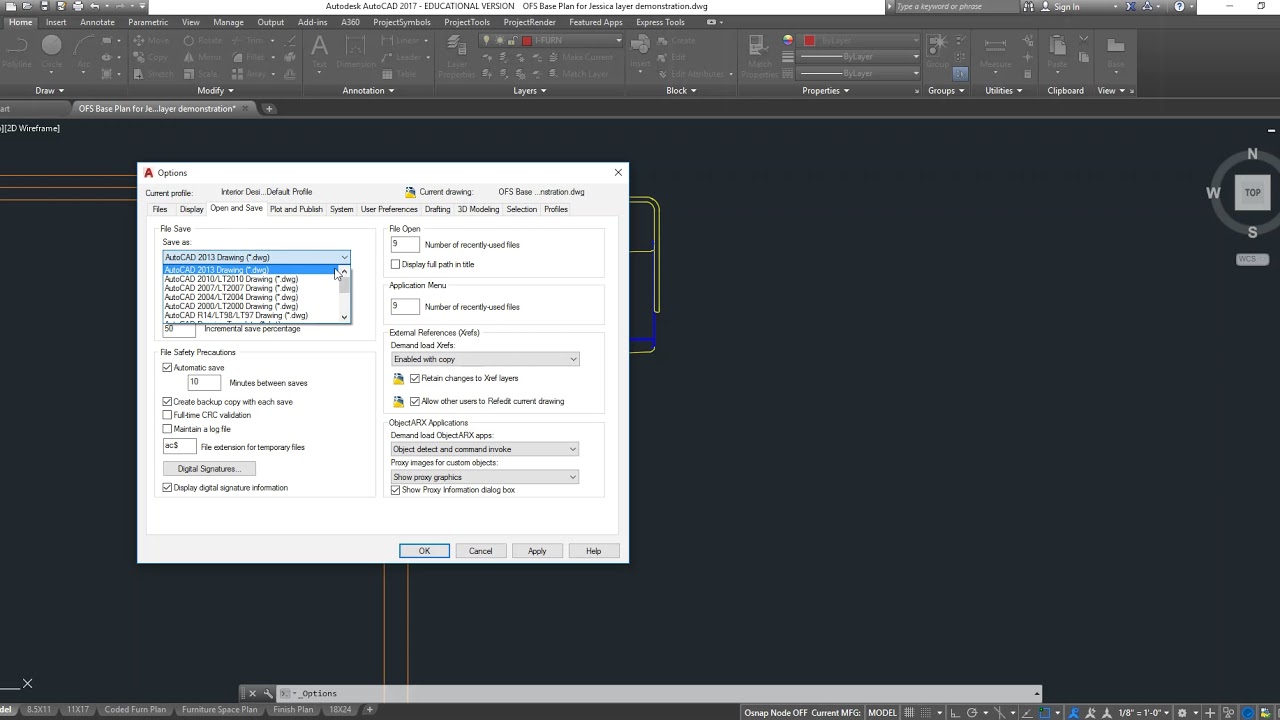Screen dimensions: 1280x720
Task: Open the Text annotation tool
Action: coord(319,52)
